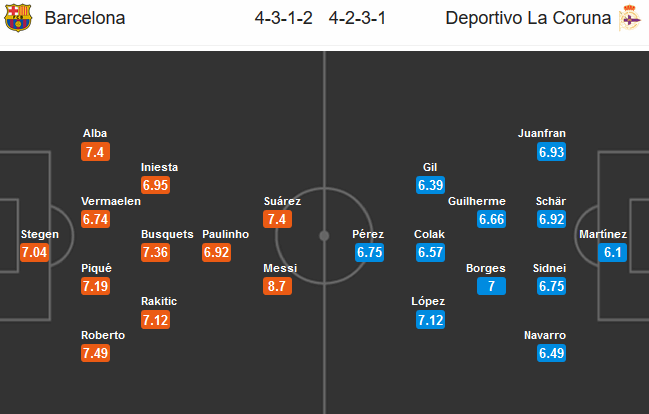This screenshot has height=414, width=649.
Task: Click the Iniesta player name
Action: 159,167
